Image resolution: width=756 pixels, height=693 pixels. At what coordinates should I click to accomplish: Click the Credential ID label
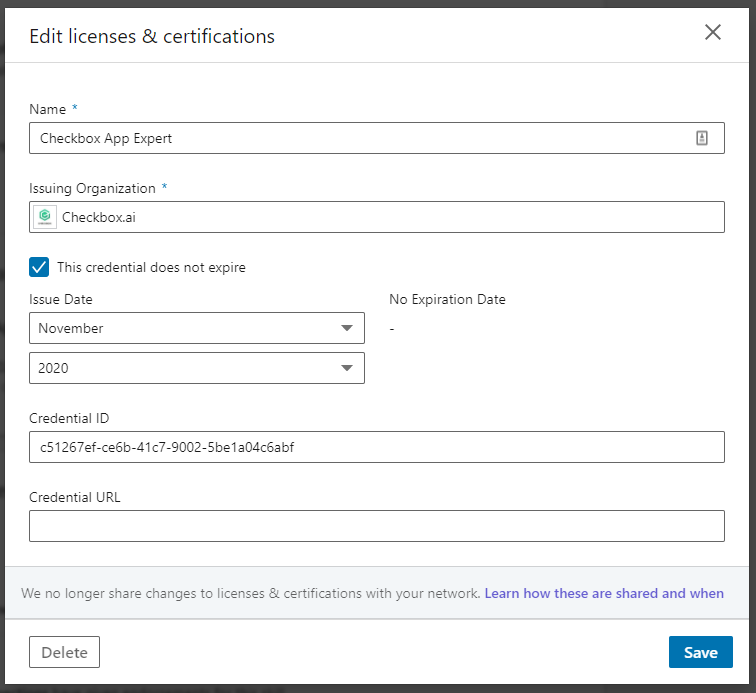coord(69,418)
